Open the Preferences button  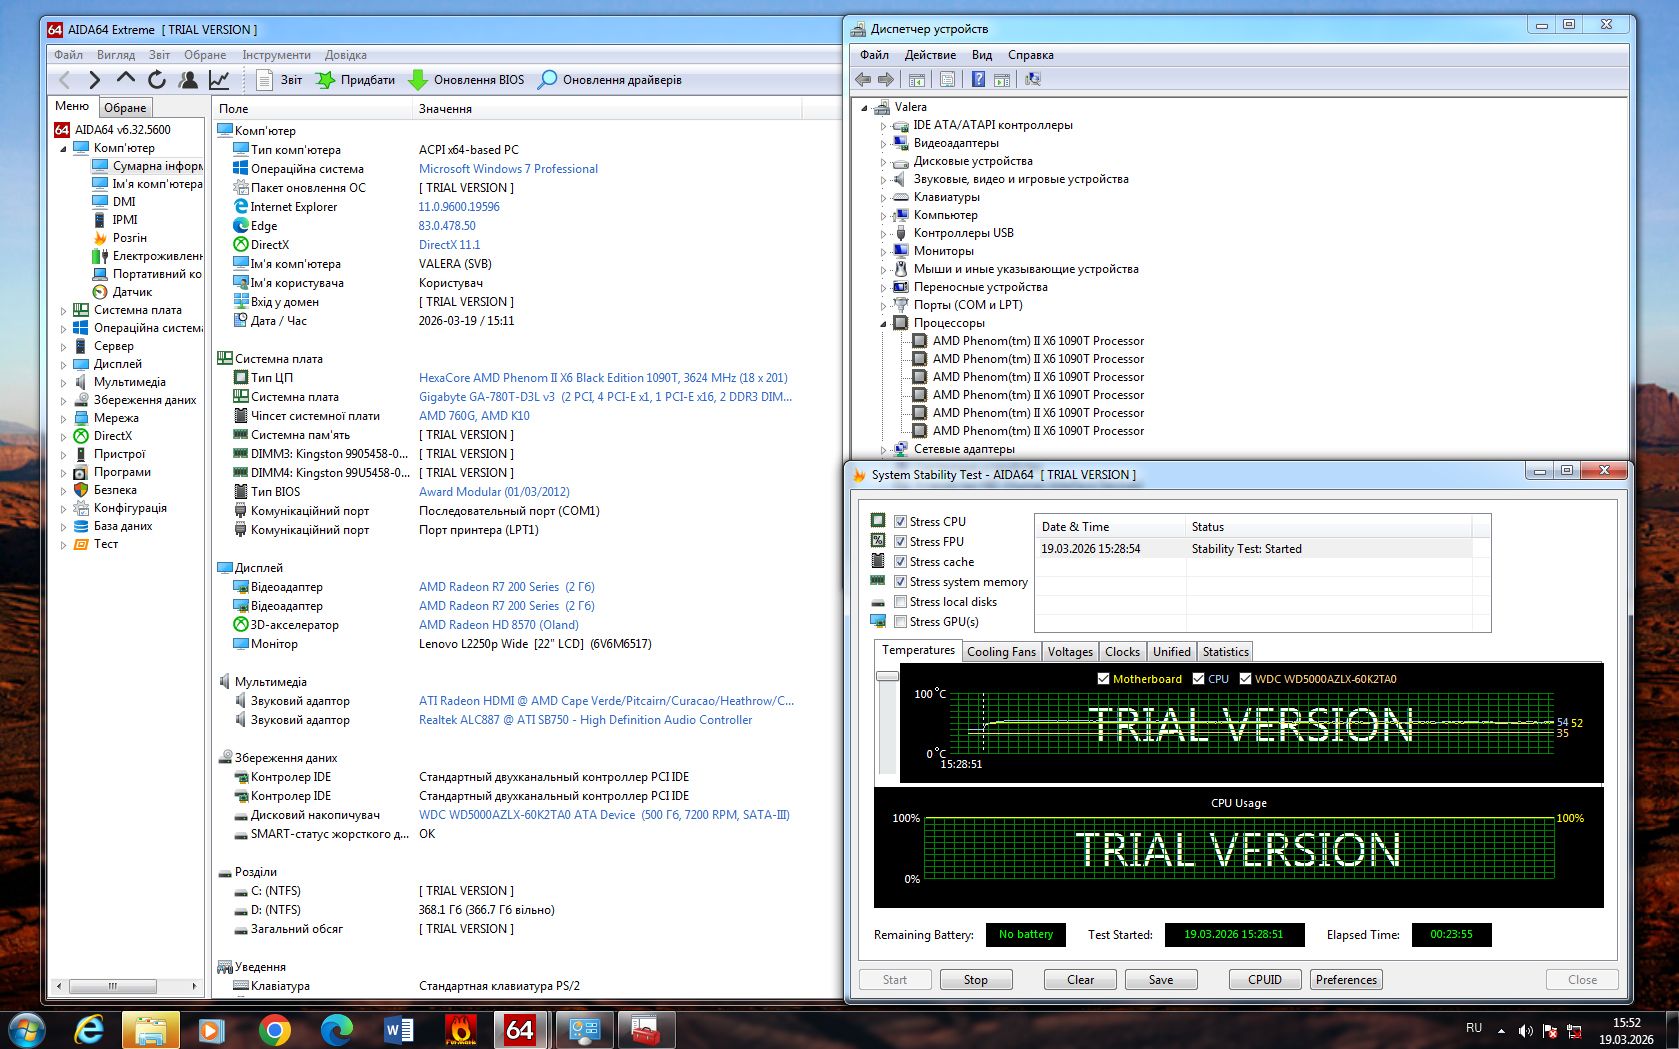(1346, 980)
